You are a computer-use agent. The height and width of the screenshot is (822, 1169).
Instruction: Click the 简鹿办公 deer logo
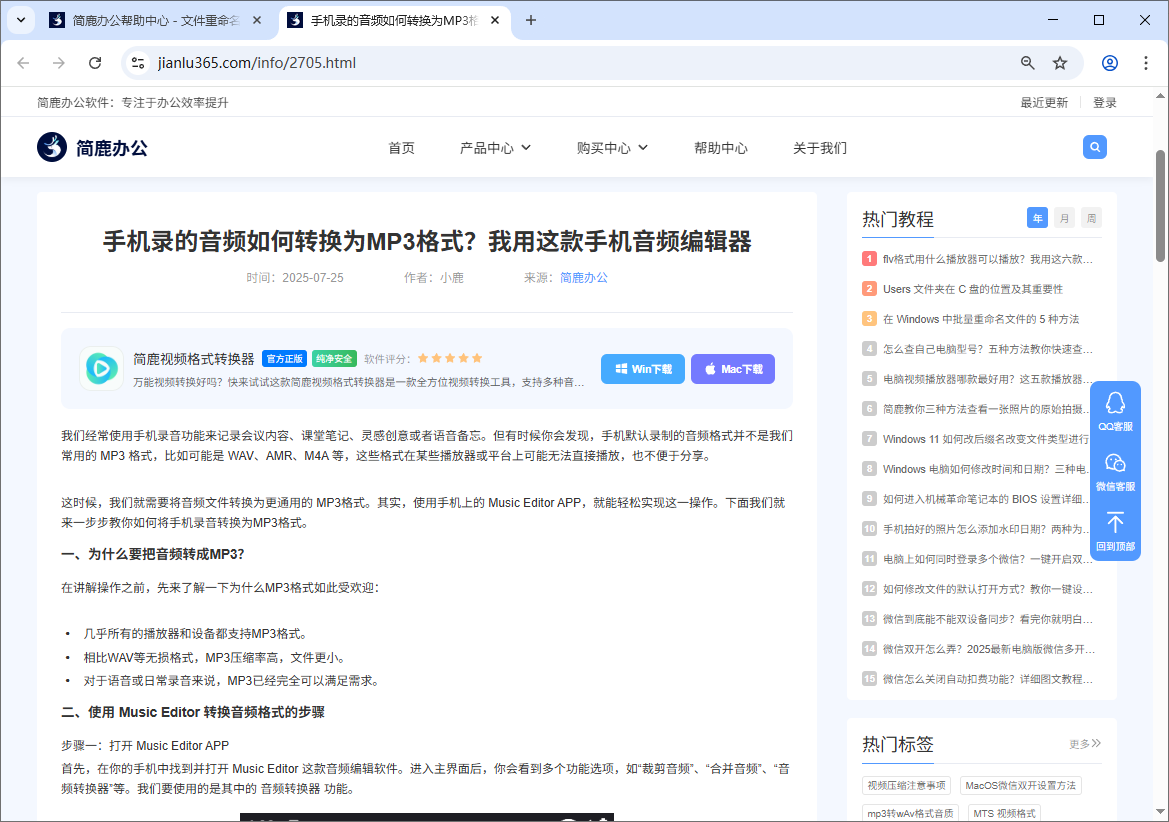(x=51, y=146)
